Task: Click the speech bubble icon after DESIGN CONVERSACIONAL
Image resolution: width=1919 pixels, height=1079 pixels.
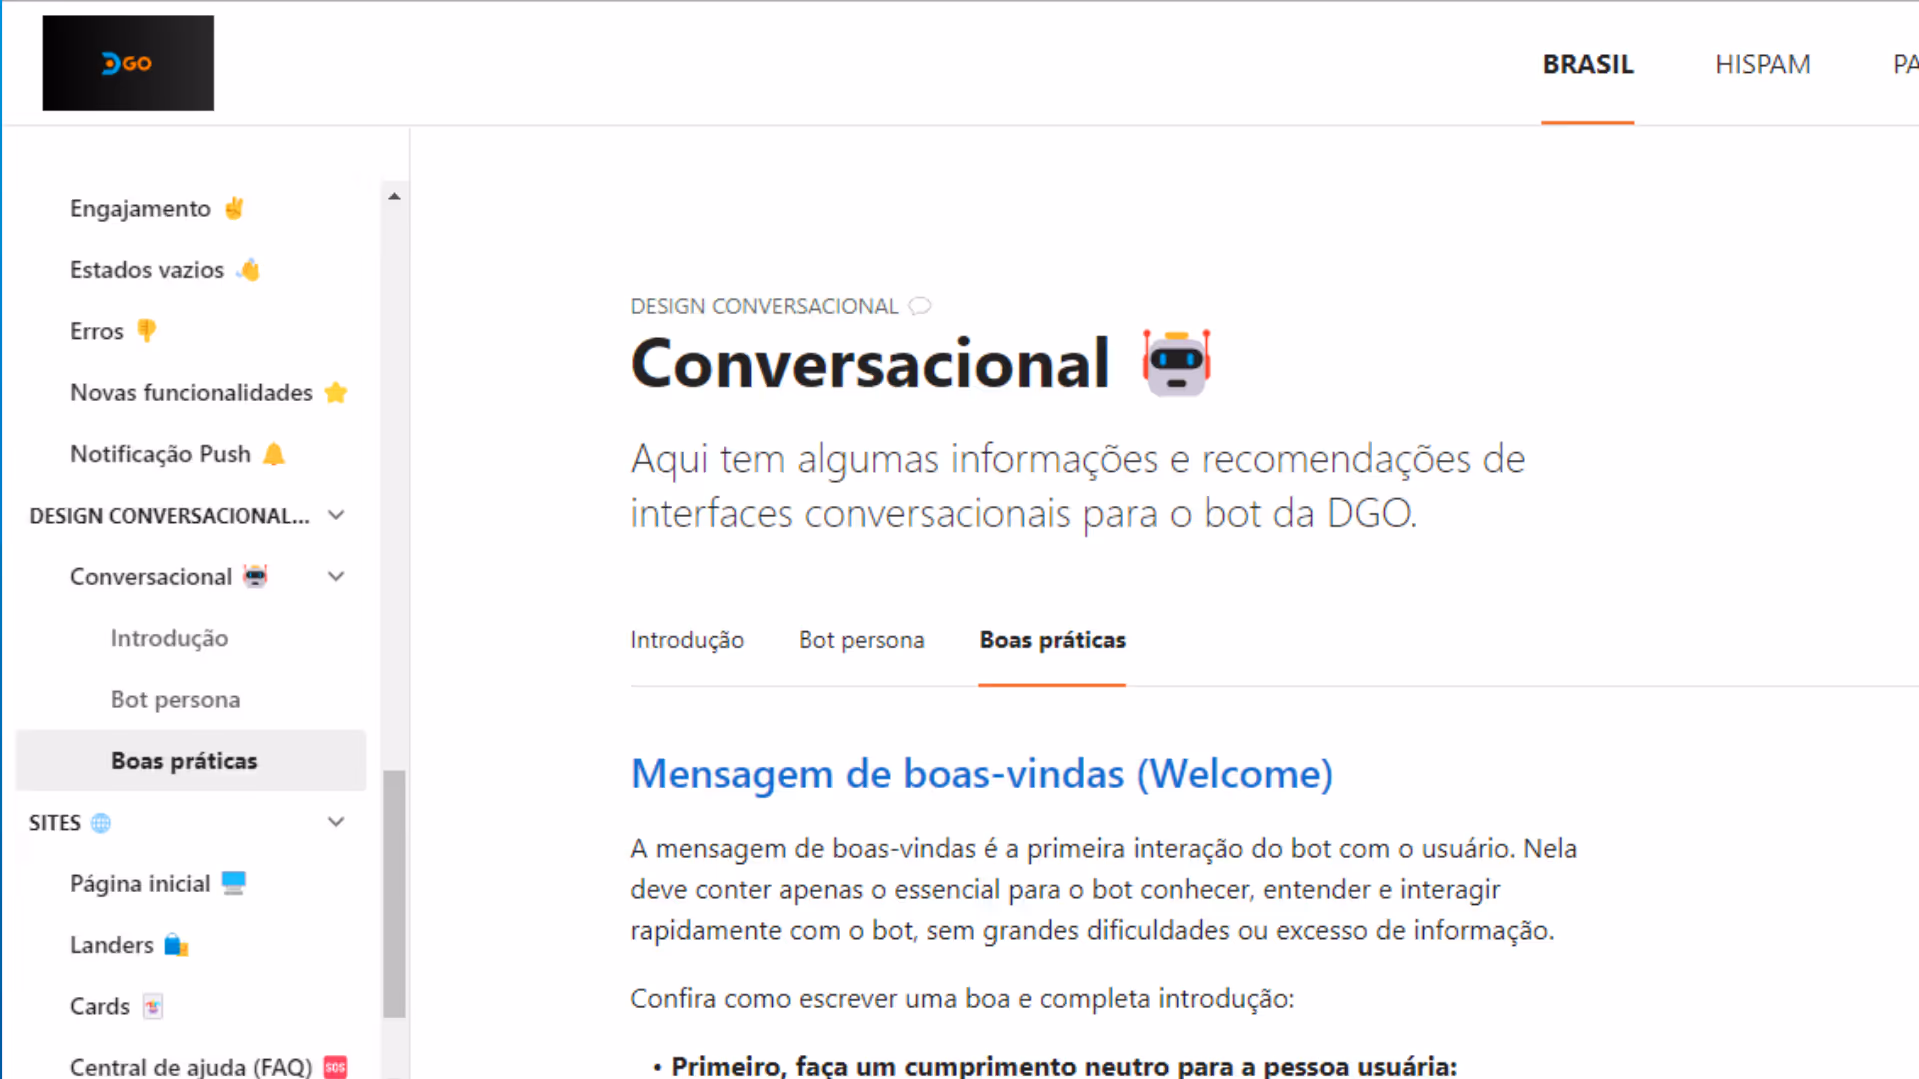Action: pos(920,306)
